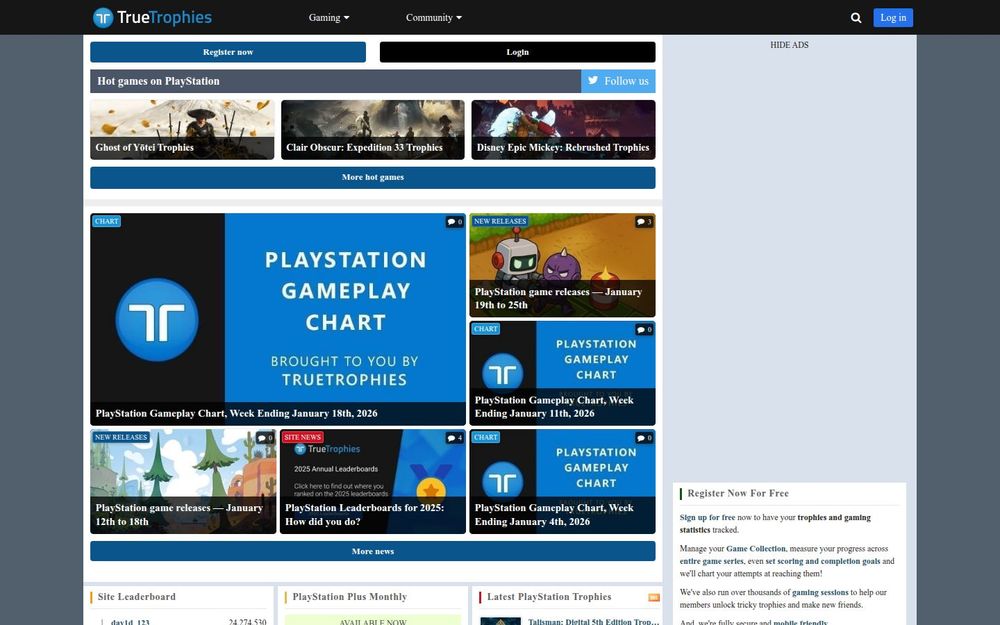Viewport: 1000px width, 625px height.
Task: Click the Register now button
Action: pyautogui.click(x=228, y=52)
